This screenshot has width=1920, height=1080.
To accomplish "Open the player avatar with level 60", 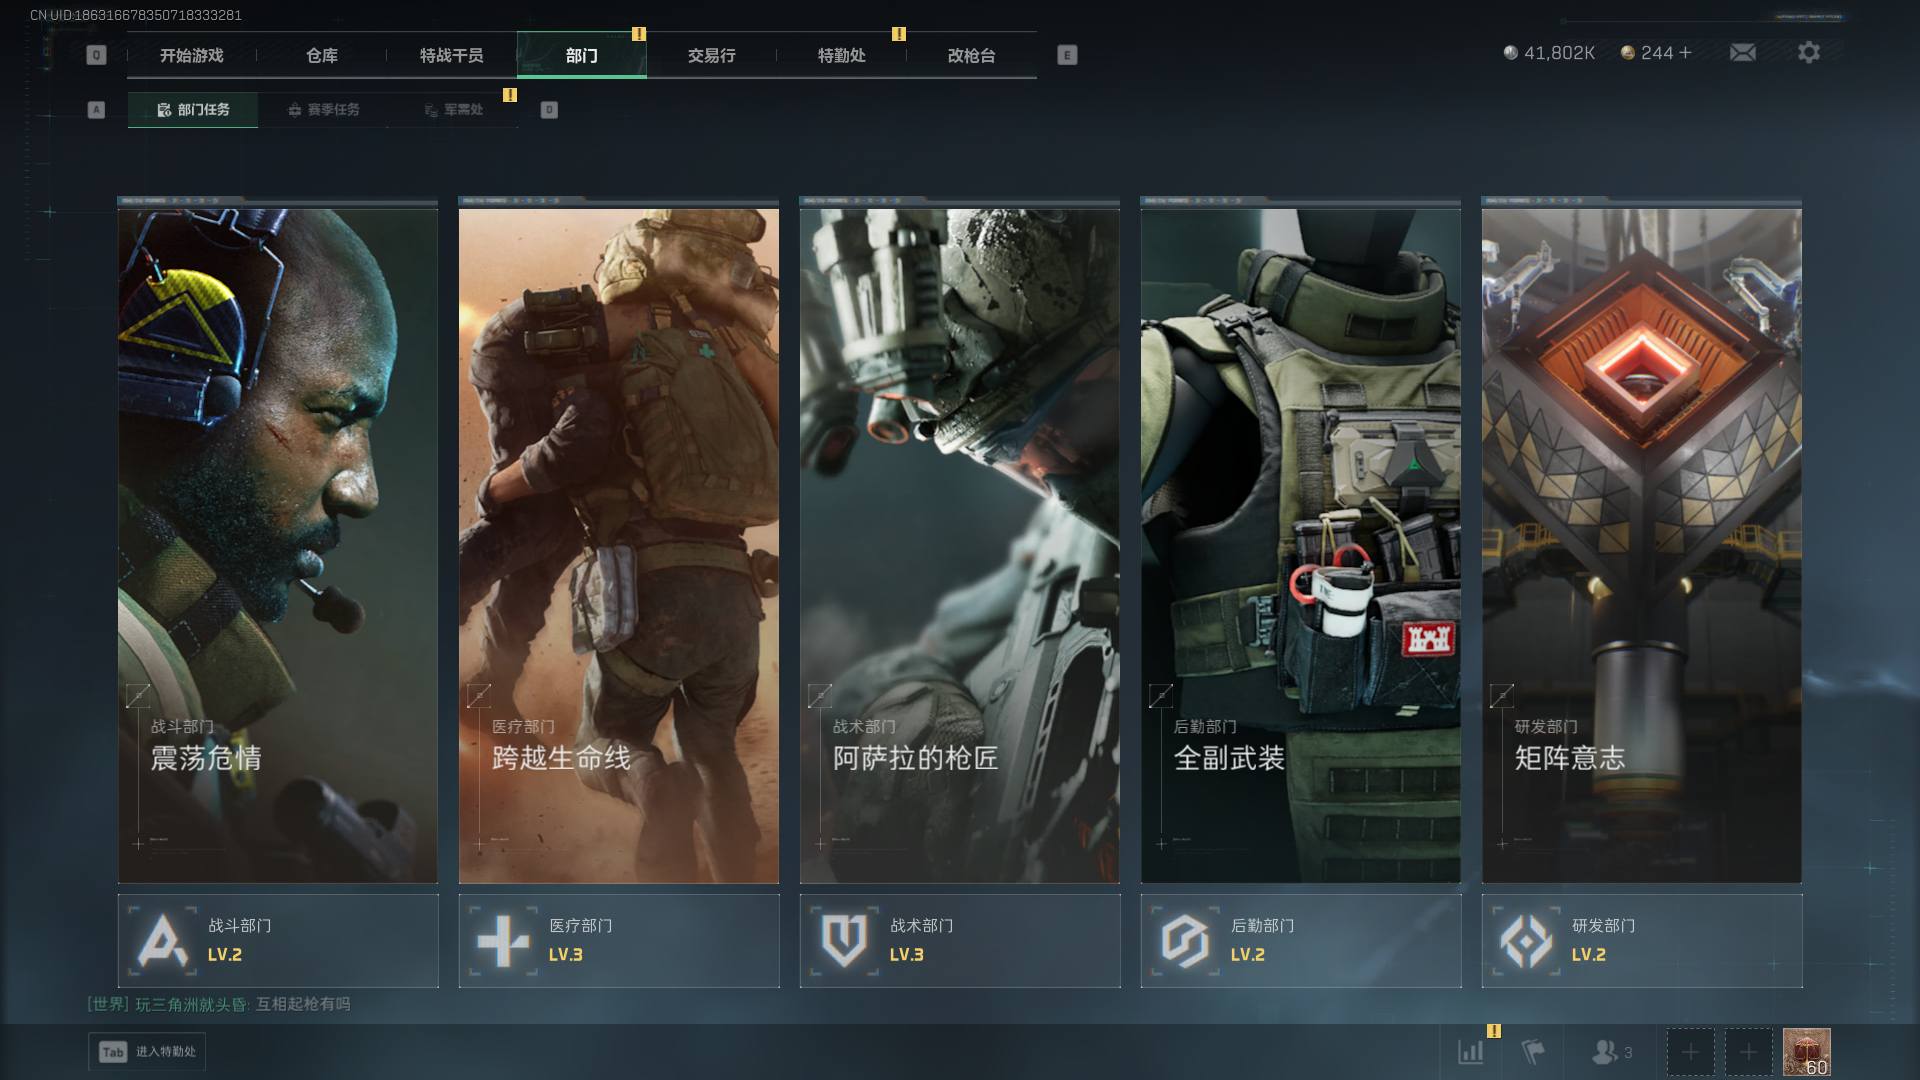I will click(x=1806, y=1052).
